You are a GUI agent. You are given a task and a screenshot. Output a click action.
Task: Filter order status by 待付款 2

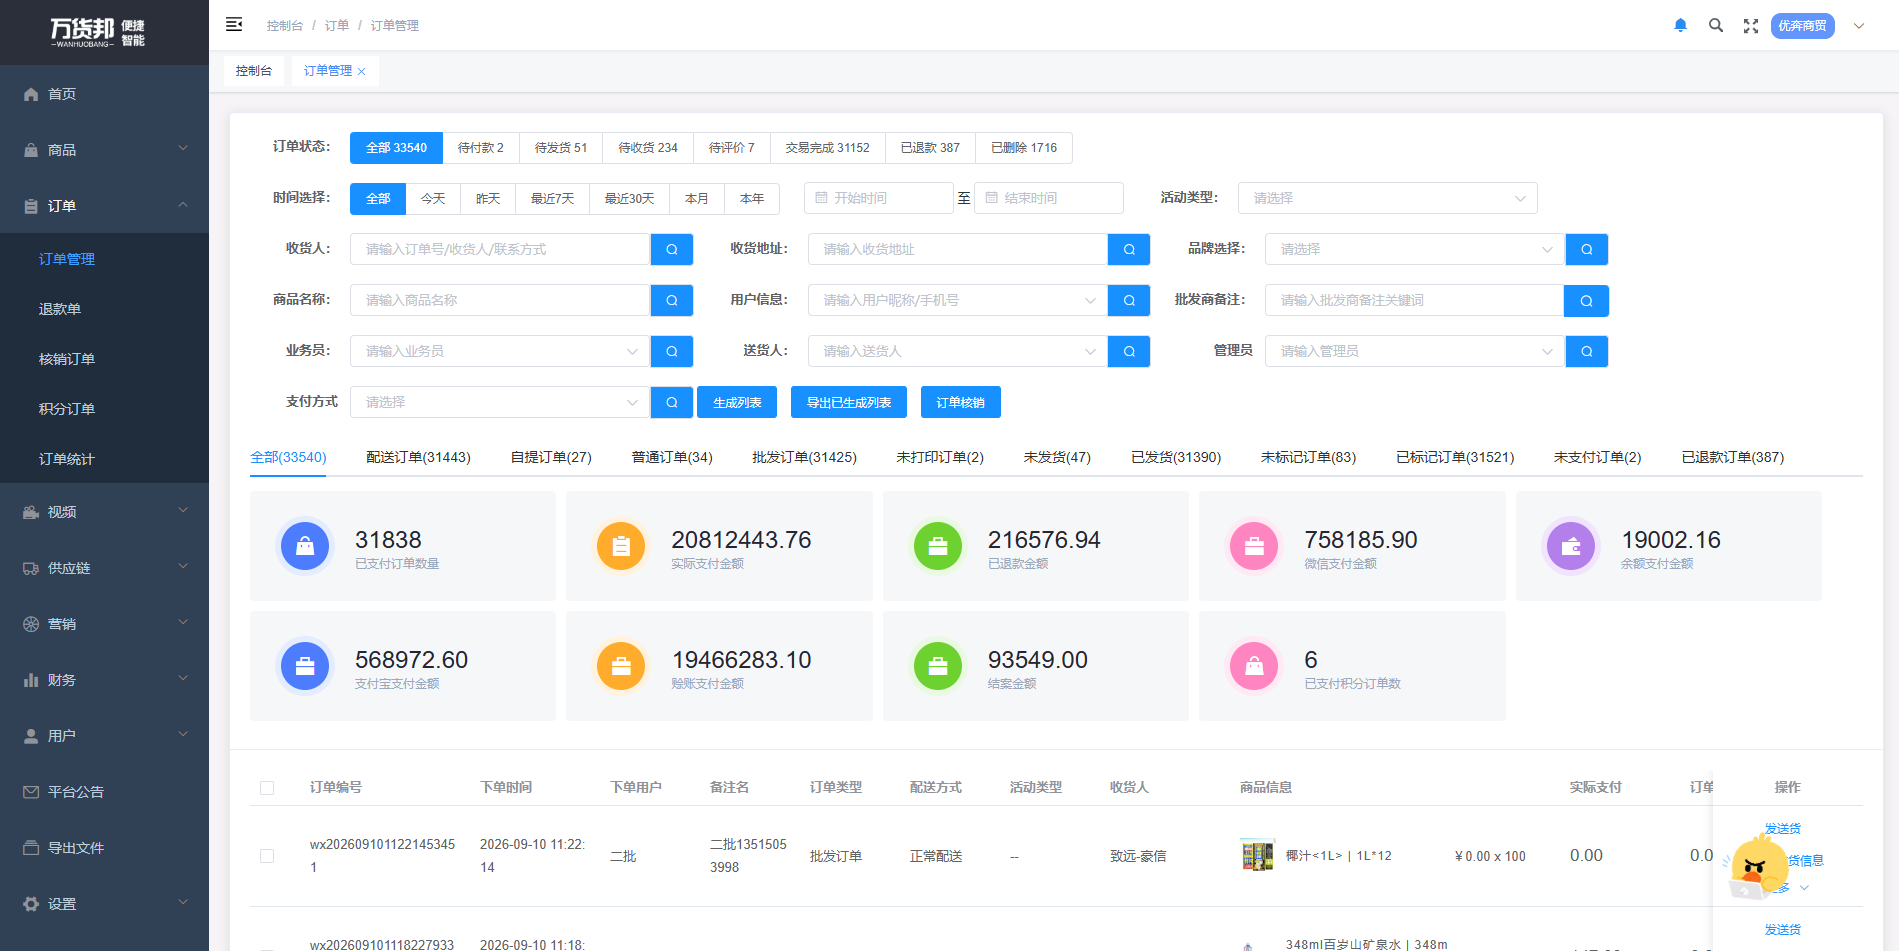click(x=481, y=148)
